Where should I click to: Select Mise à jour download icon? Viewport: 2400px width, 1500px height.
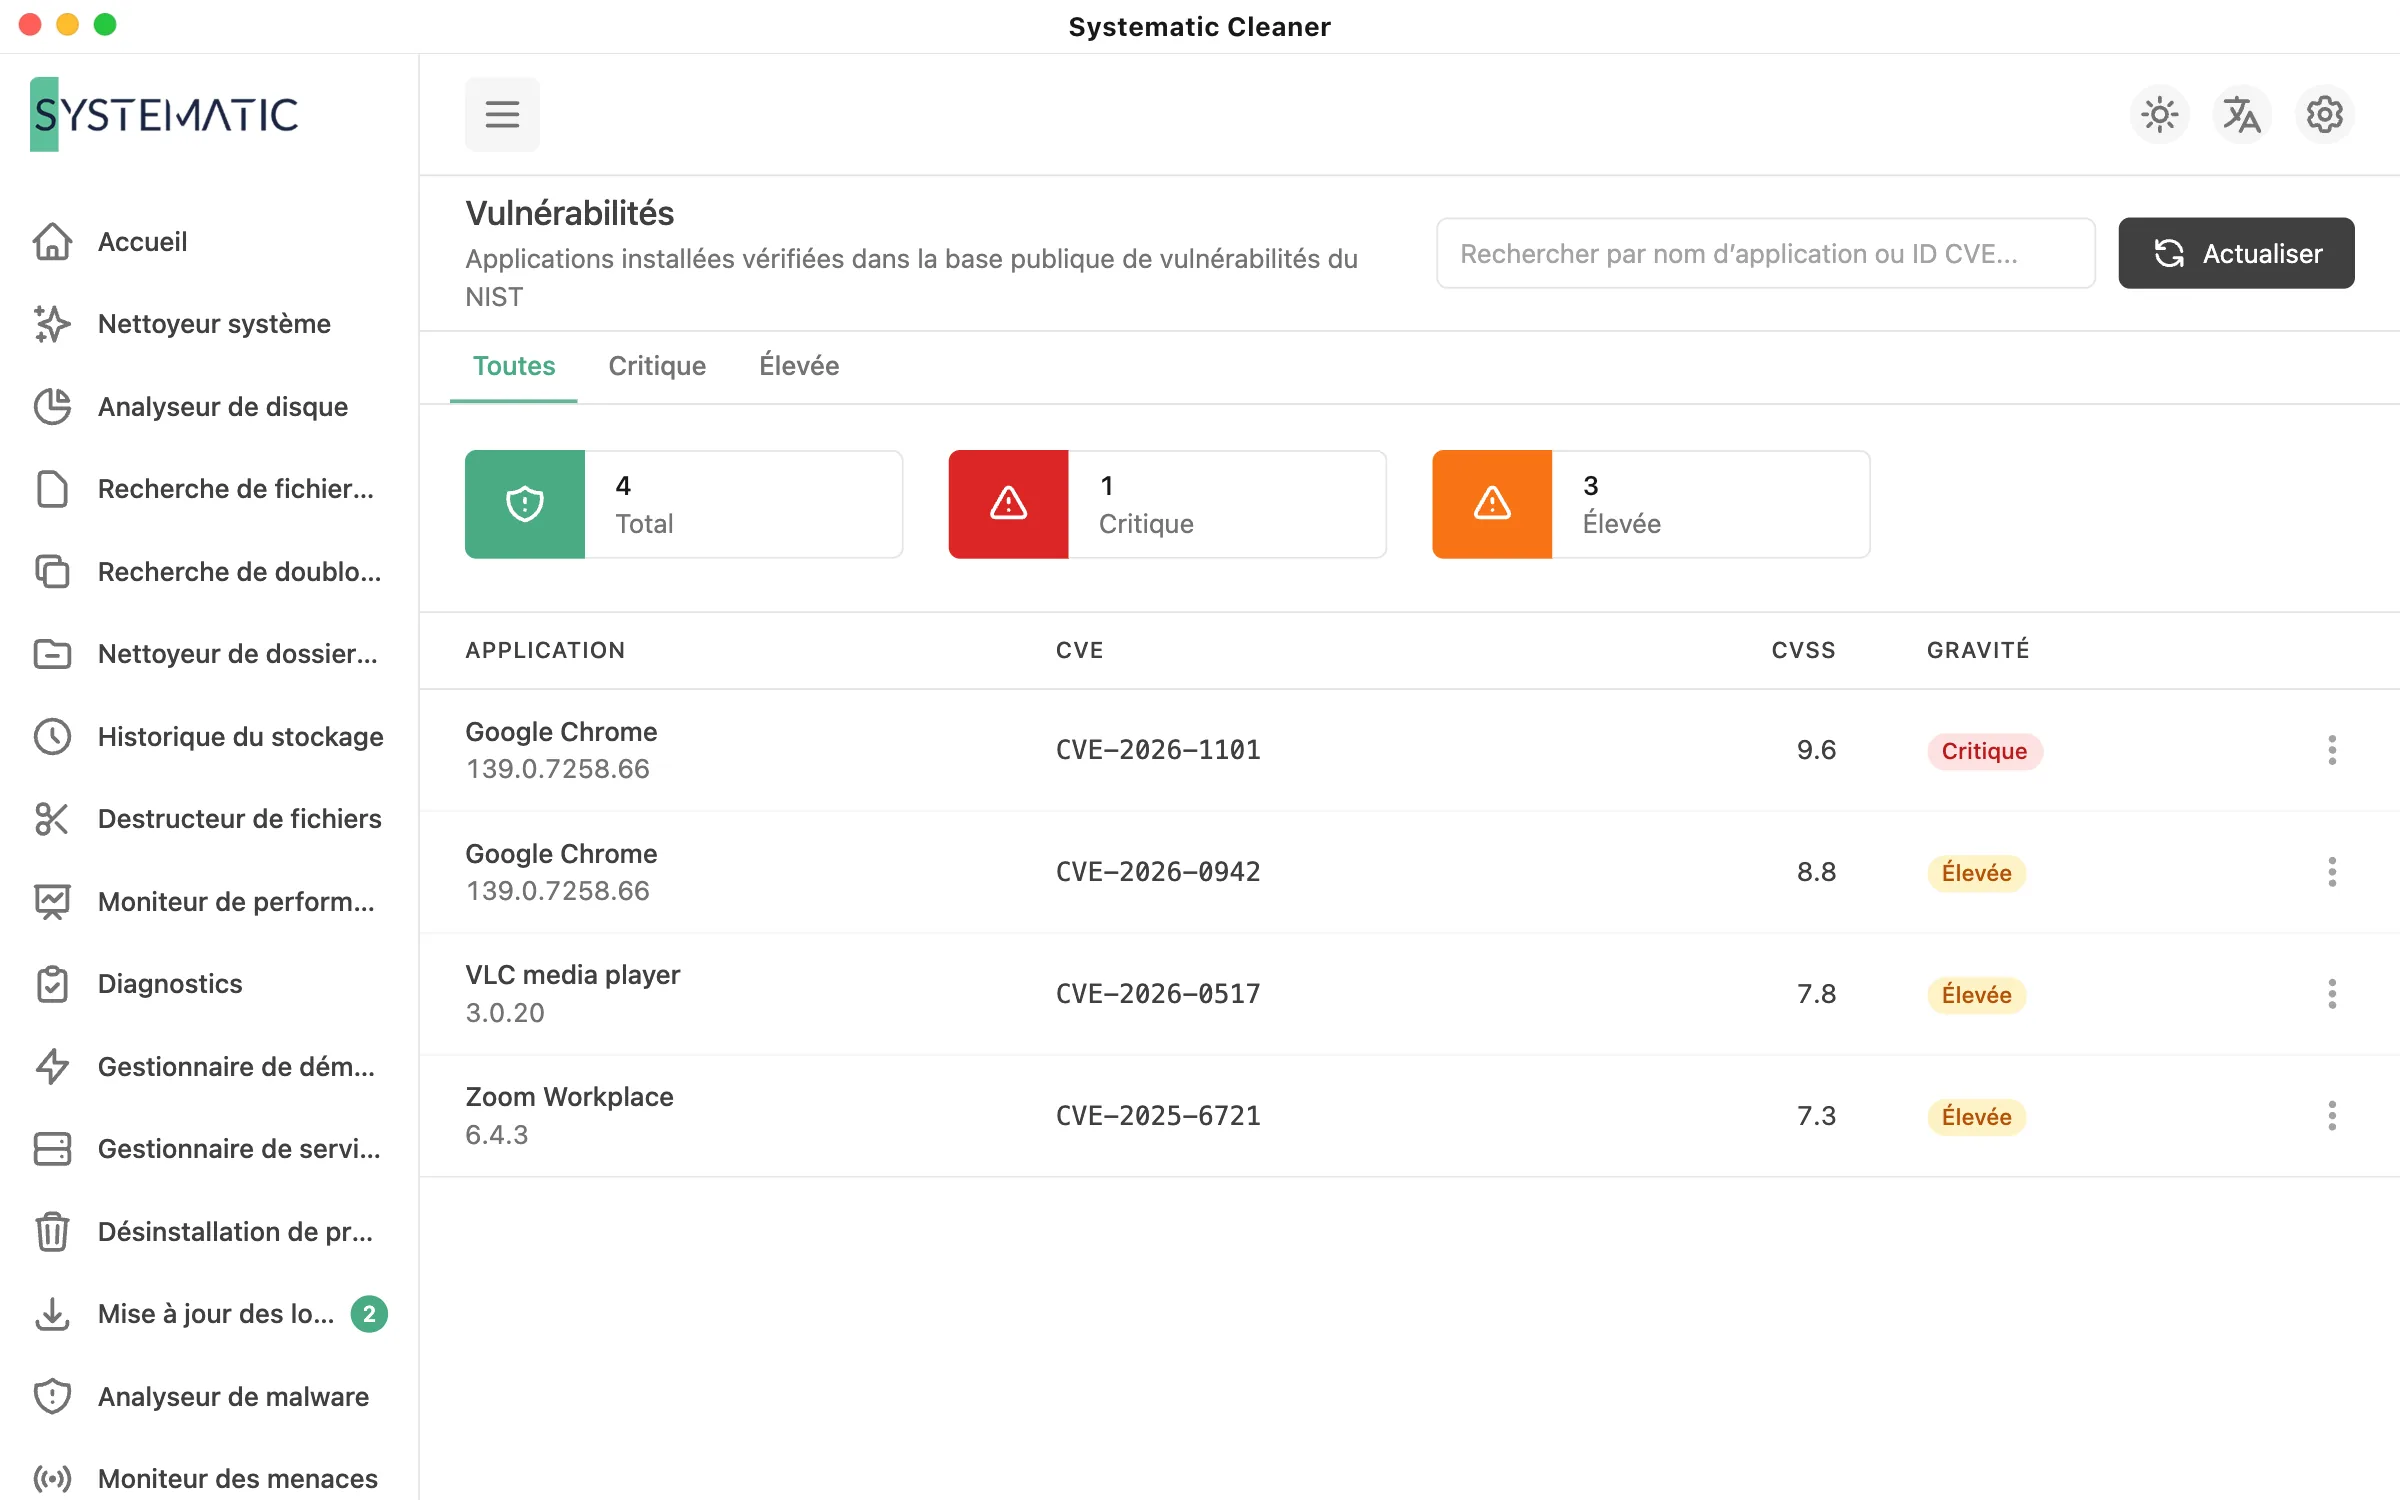coord(52,1314)
